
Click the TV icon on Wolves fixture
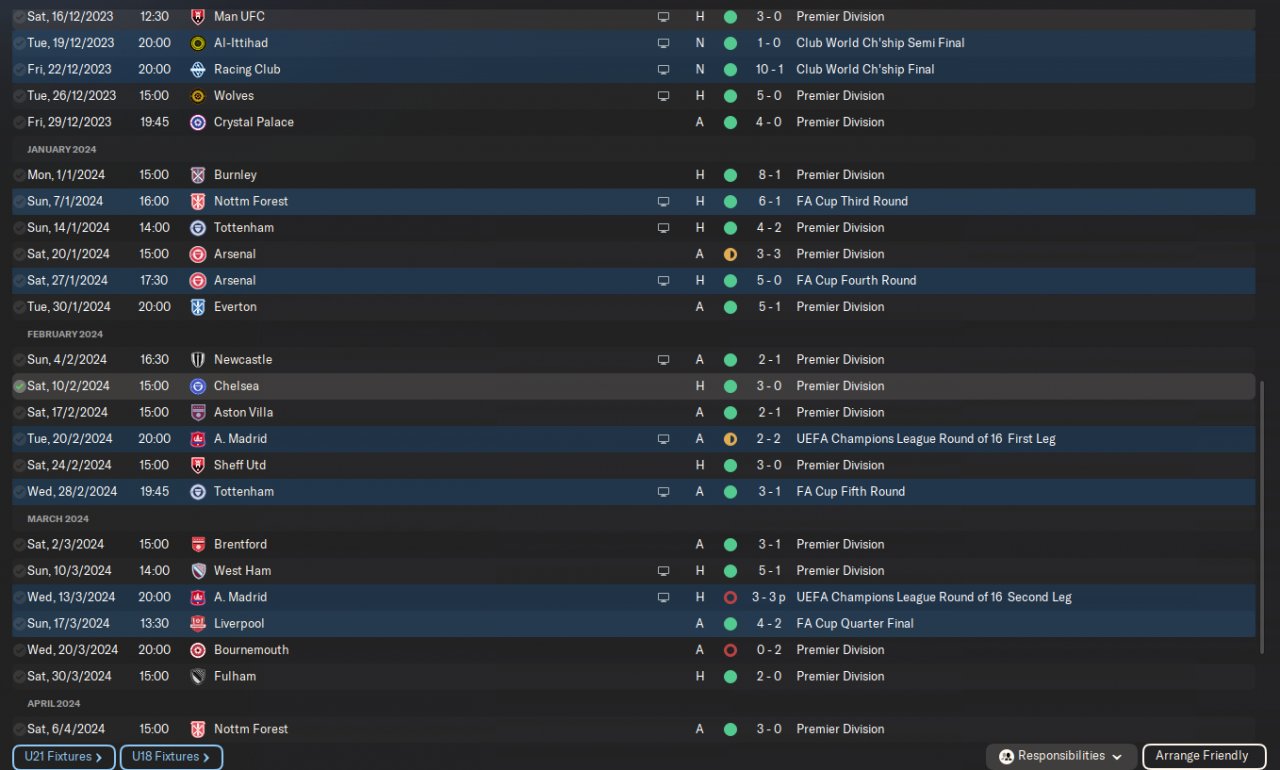[x=663, y=96]
